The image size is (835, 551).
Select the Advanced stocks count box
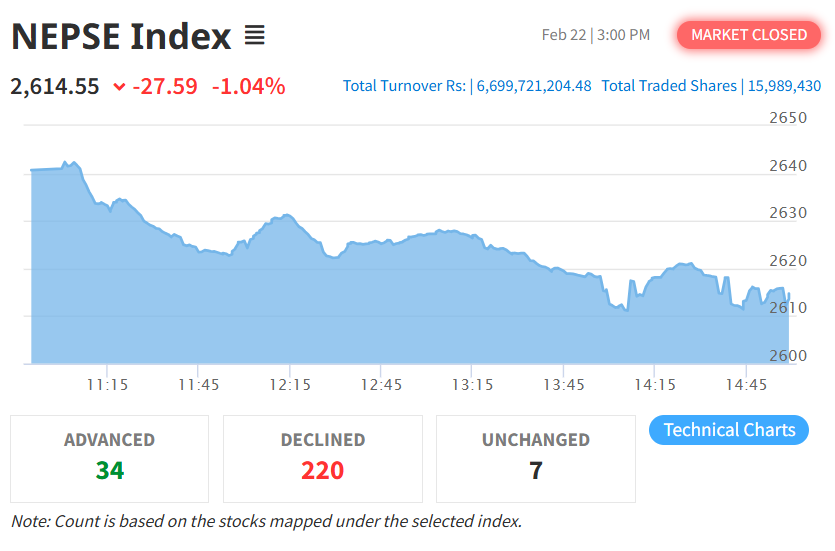pyautogui.click(x=110, y=458)
